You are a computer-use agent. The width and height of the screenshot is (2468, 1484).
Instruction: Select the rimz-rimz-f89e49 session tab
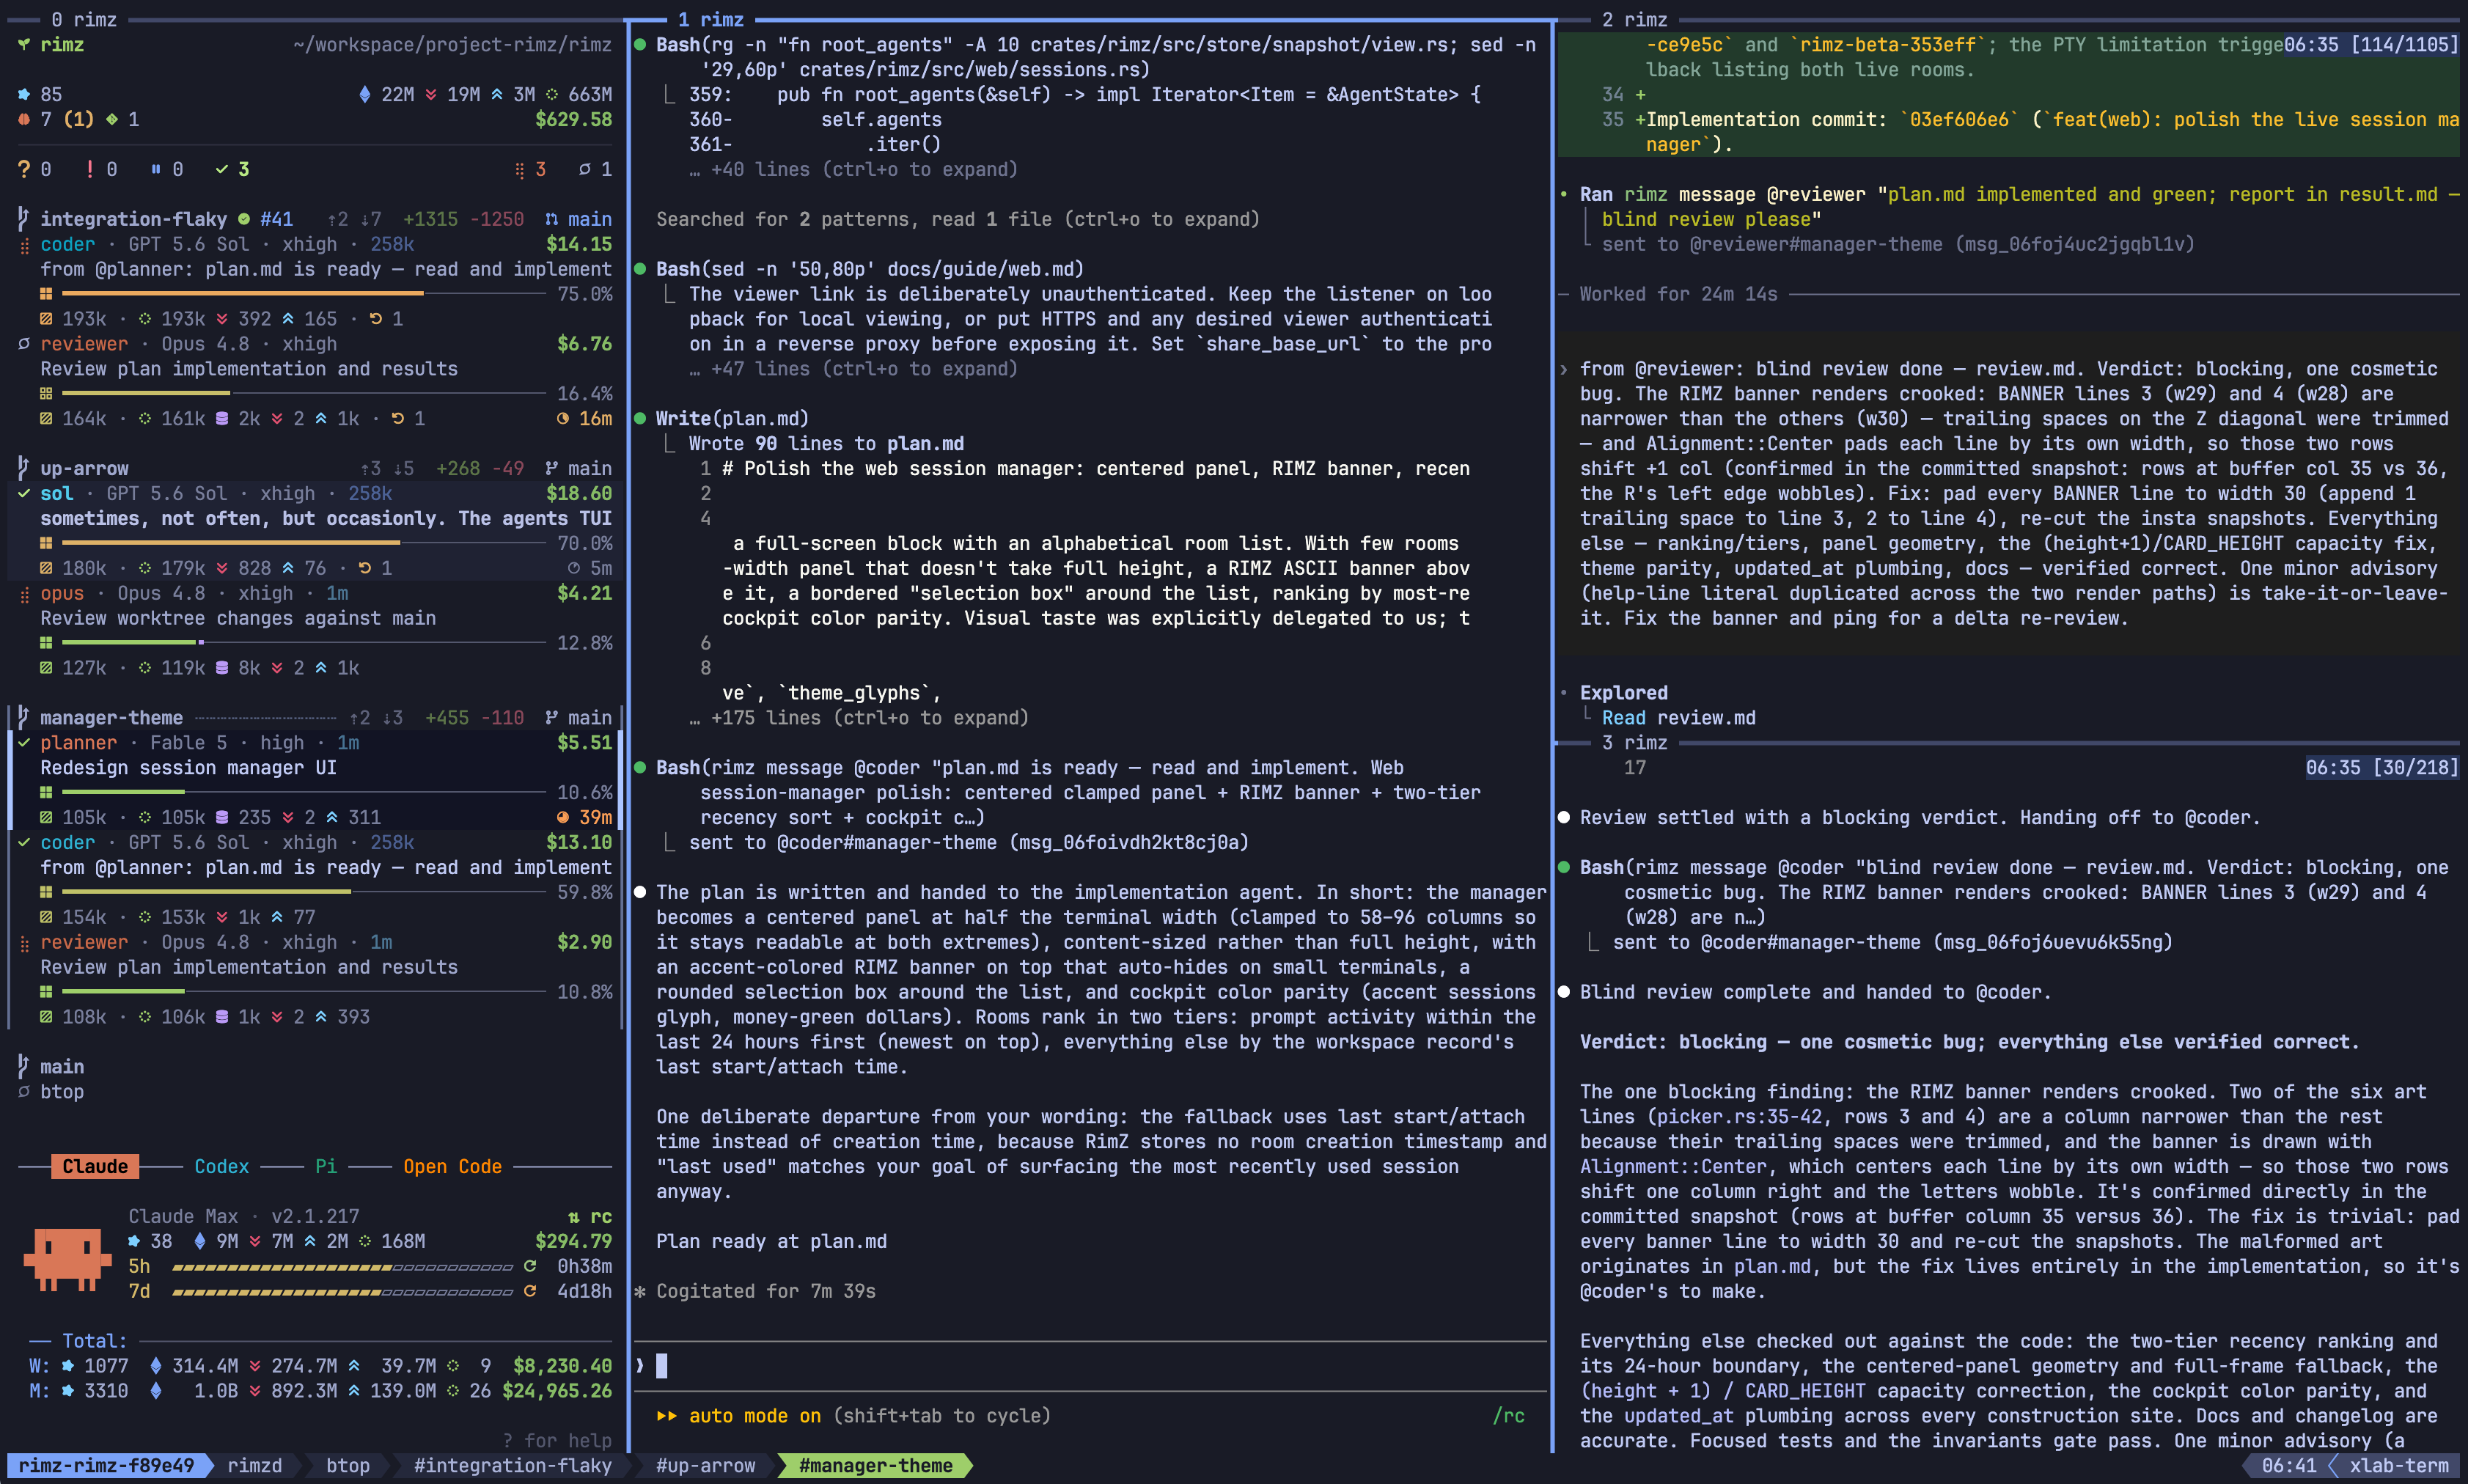point(106,1466)
